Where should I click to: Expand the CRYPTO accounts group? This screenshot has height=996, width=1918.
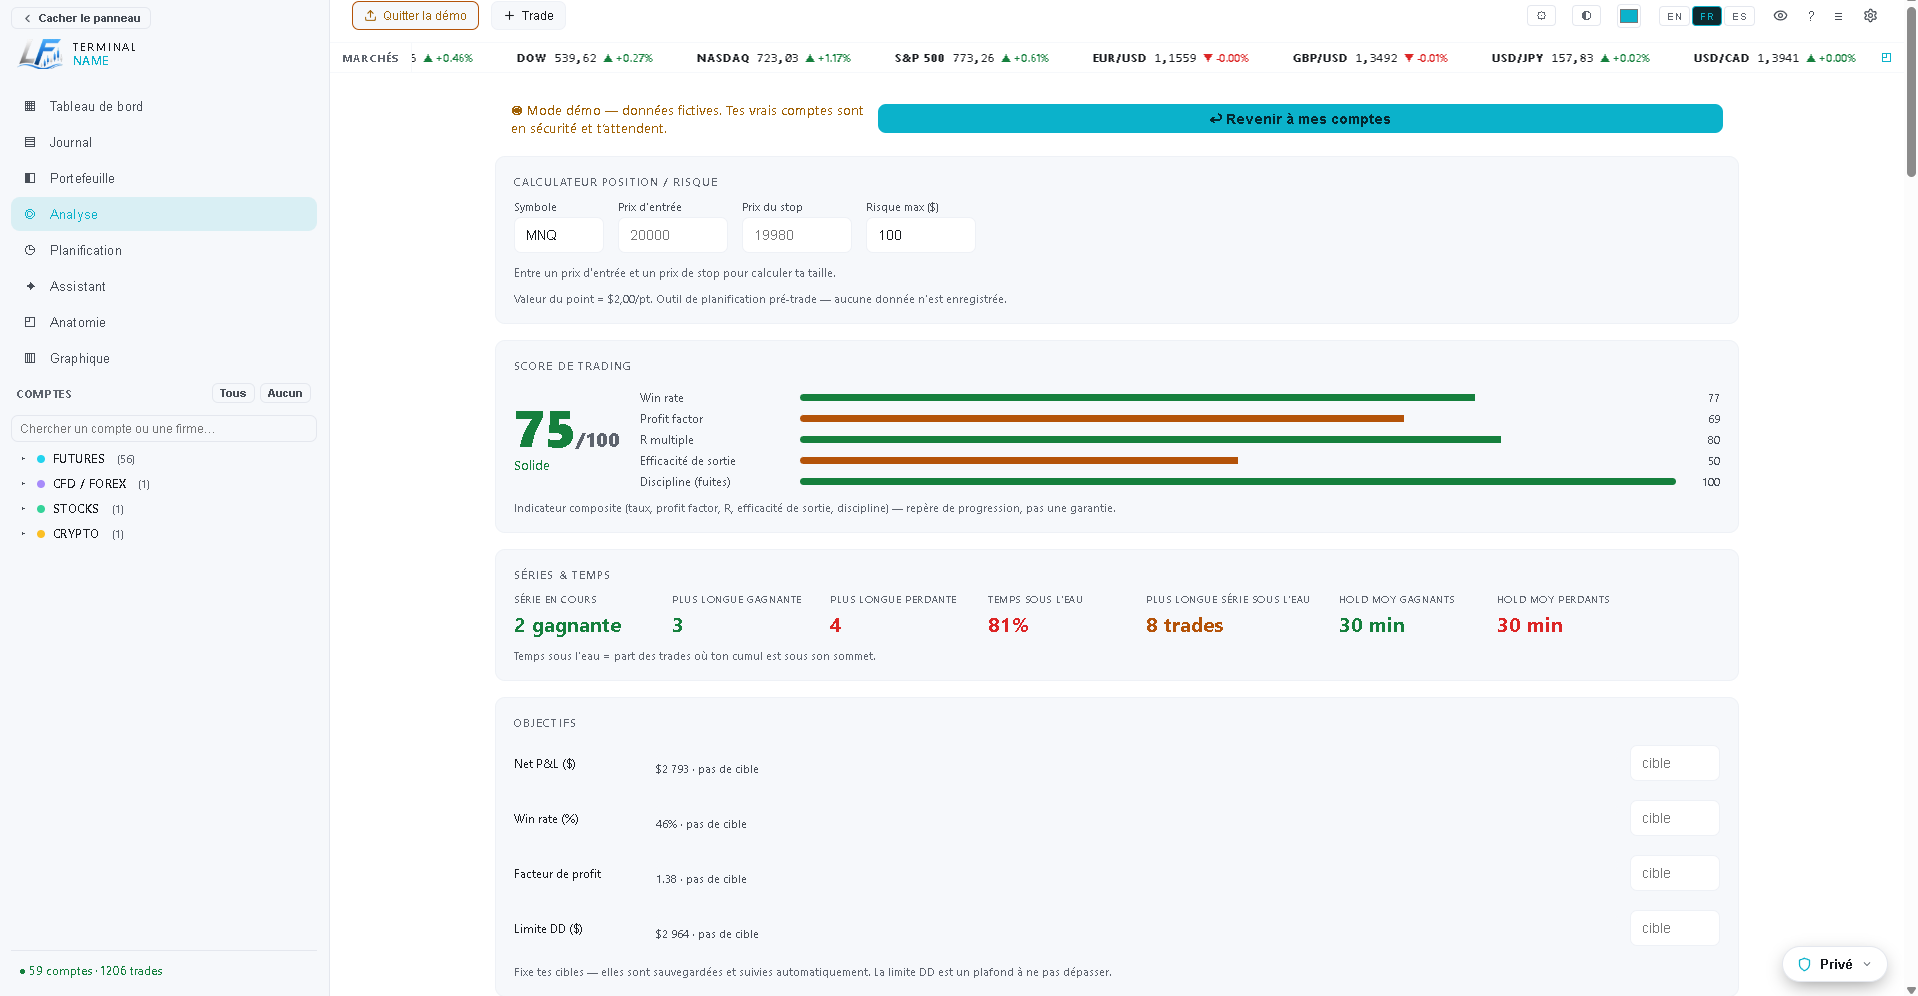coord(23,534)
